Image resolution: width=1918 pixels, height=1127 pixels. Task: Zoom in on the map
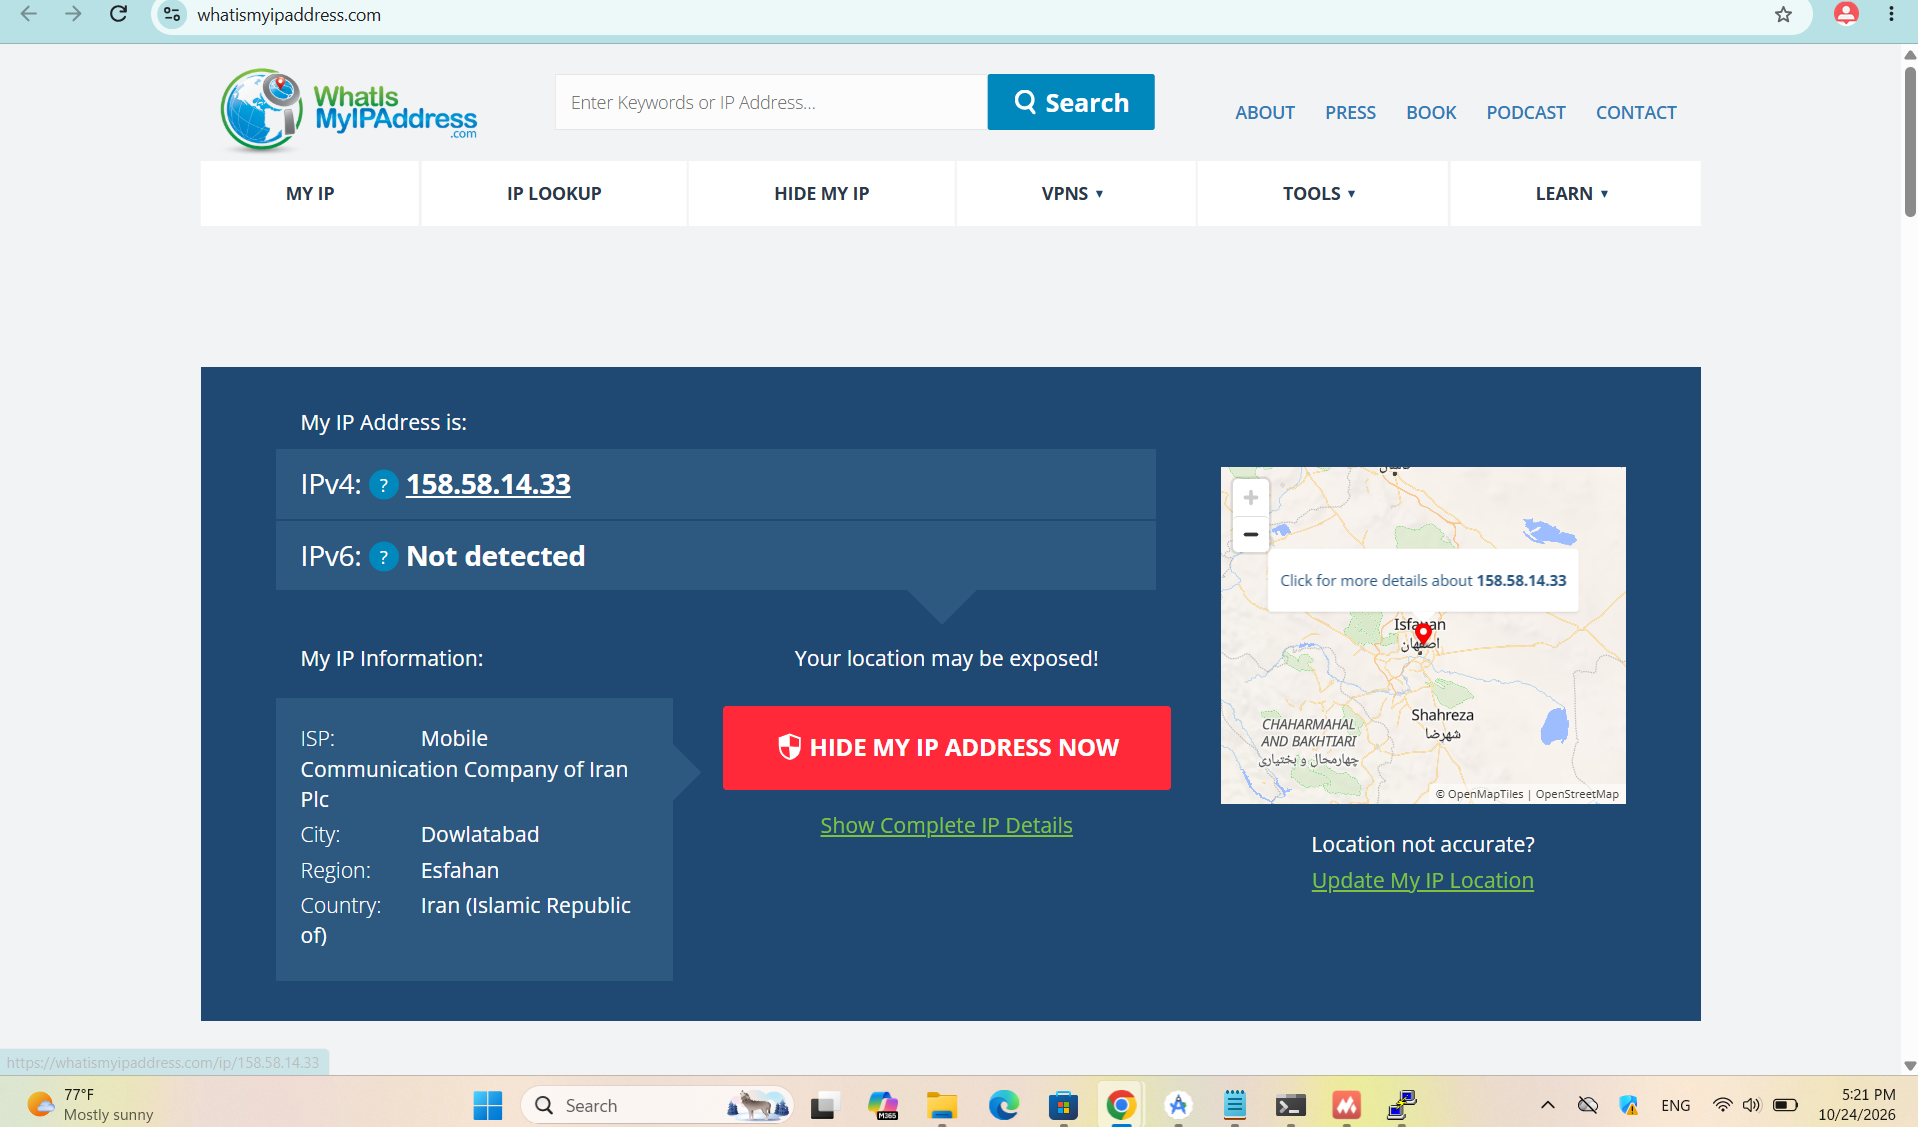[1250, 497]
